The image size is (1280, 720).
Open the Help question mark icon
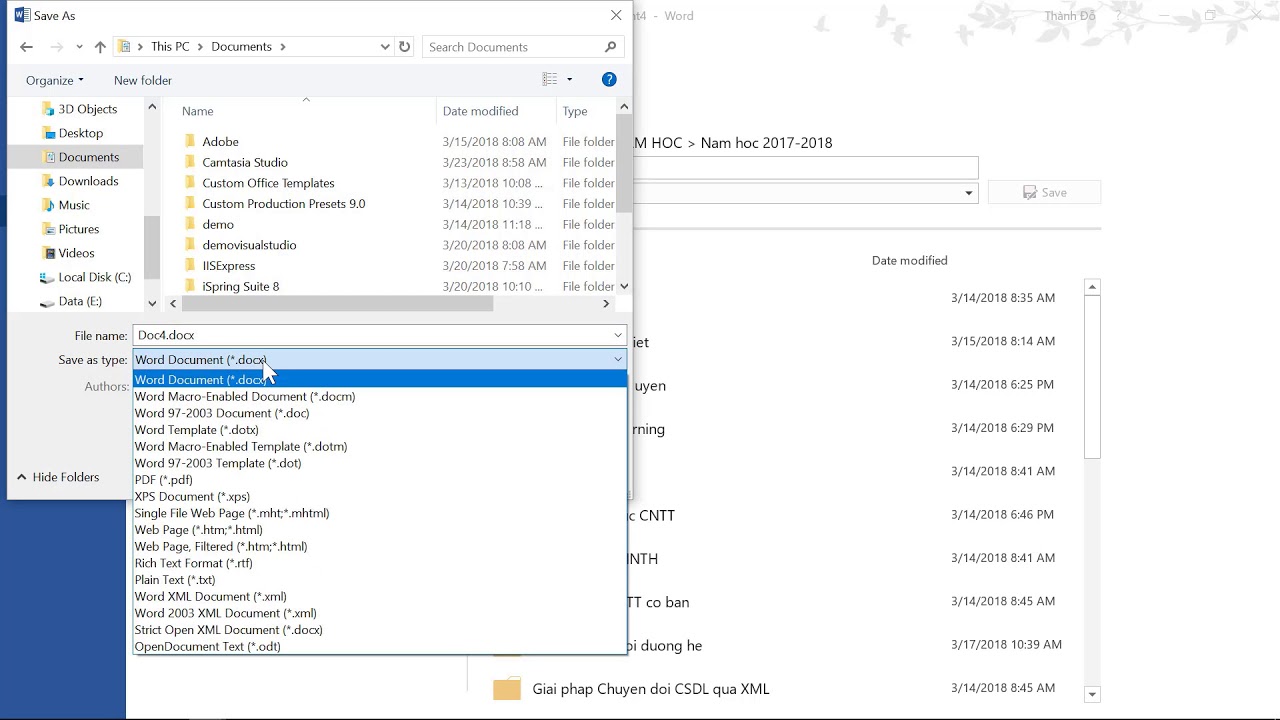[609, 80]
